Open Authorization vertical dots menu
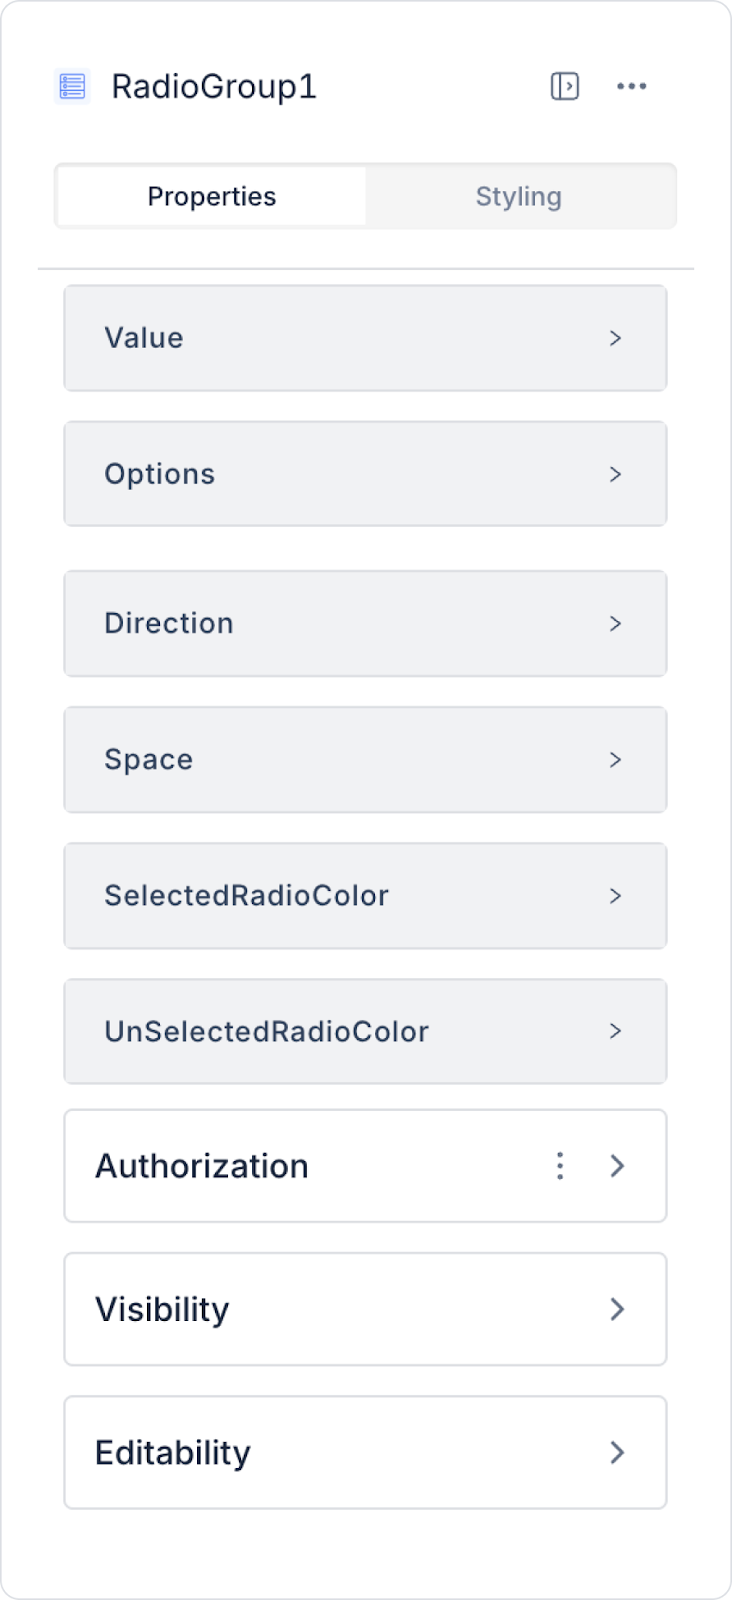This screenshot has width=732, height=1600. [x=560, y=1166]
